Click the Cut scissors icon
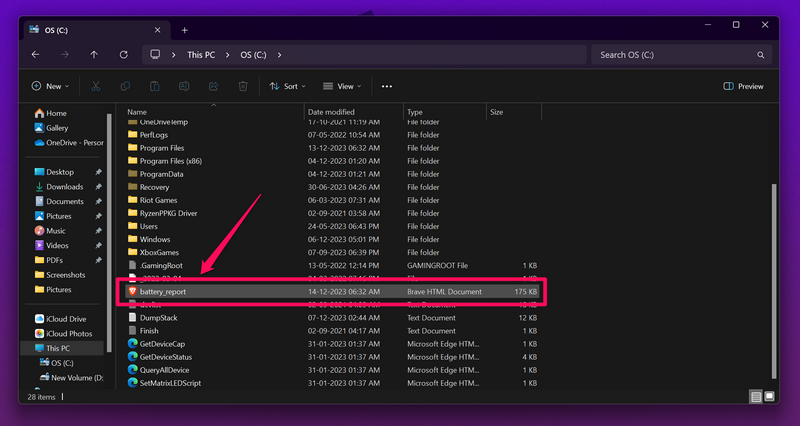The width and height of the screenshot is (800, 426). [x=96, y=87]
